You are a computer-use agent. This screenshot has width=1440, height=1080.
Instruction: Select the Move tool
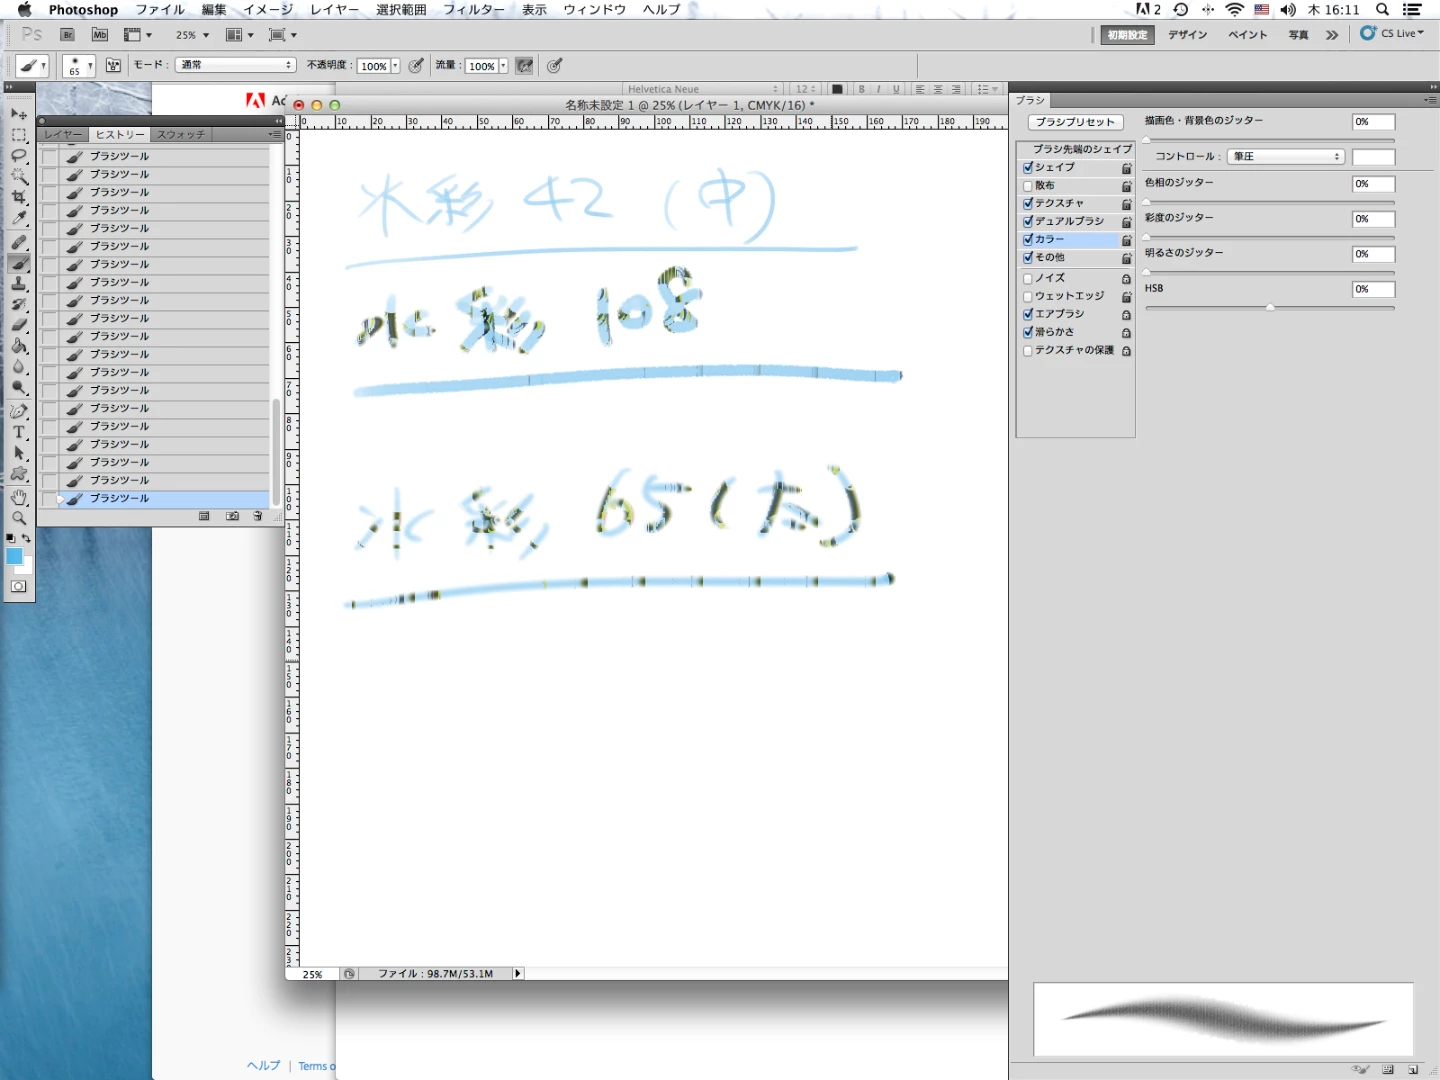click(x=19, y=114)
